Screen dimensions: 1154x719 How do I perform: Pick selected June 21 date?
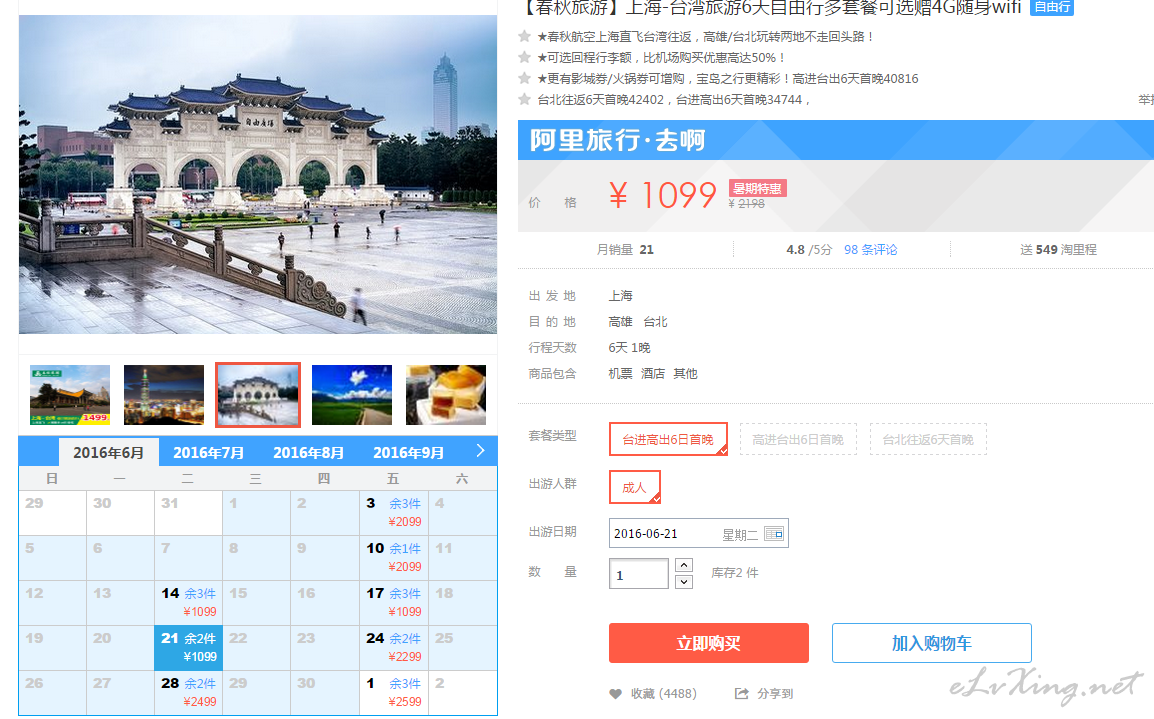(188, 647)
